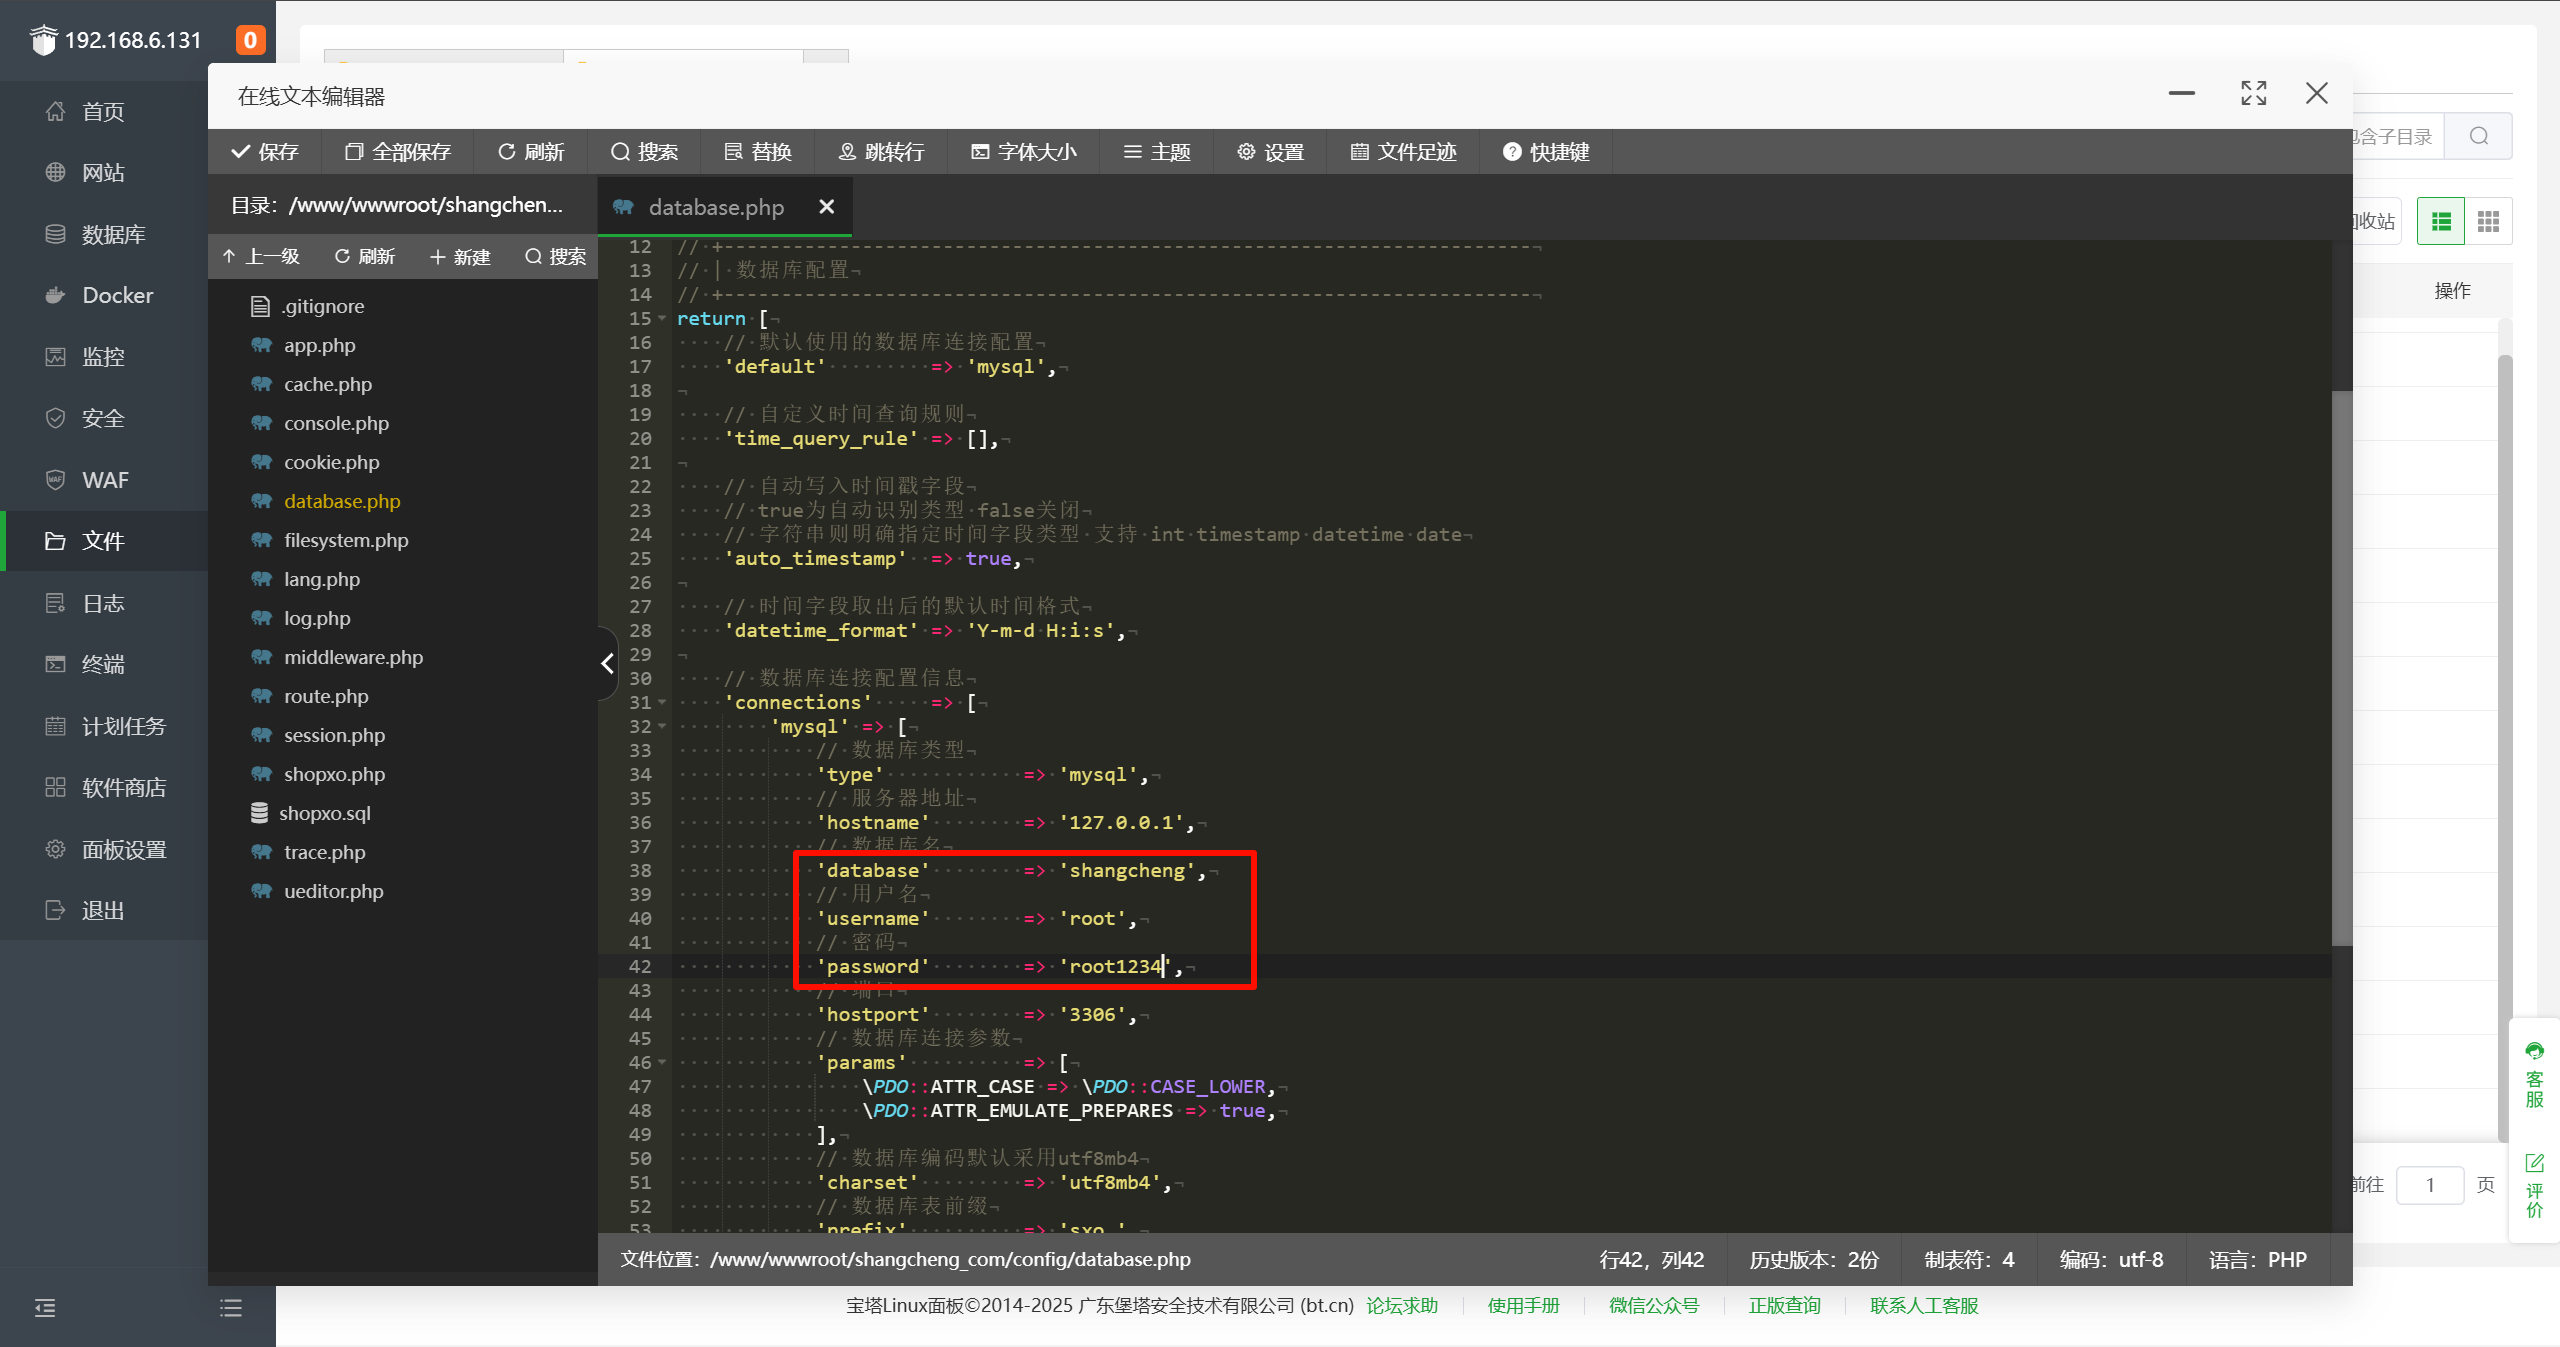This screenshot has width=2560, height=1347.
Task: Fold code block at line 15
Action: tap(662, 318)
